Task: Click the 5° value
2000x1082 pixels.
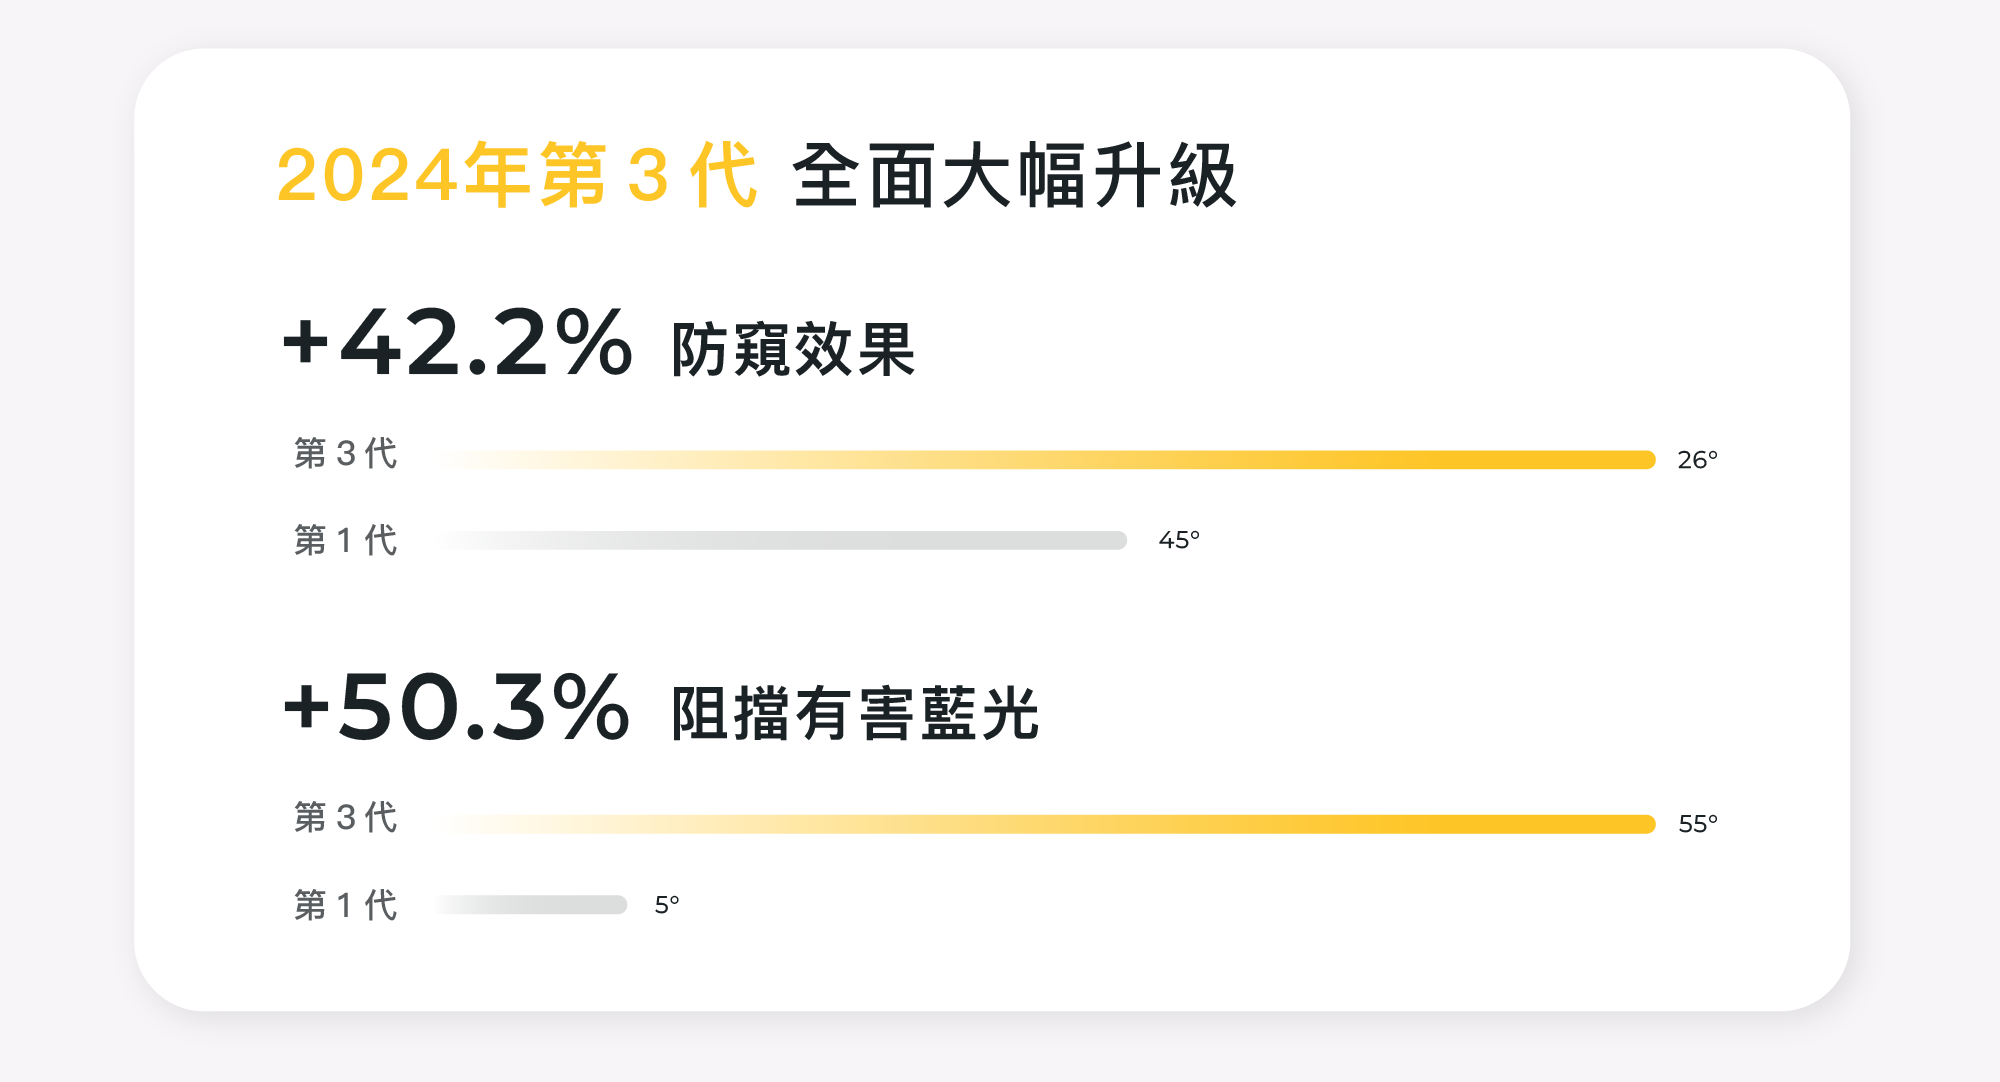Action: point(667,905)
